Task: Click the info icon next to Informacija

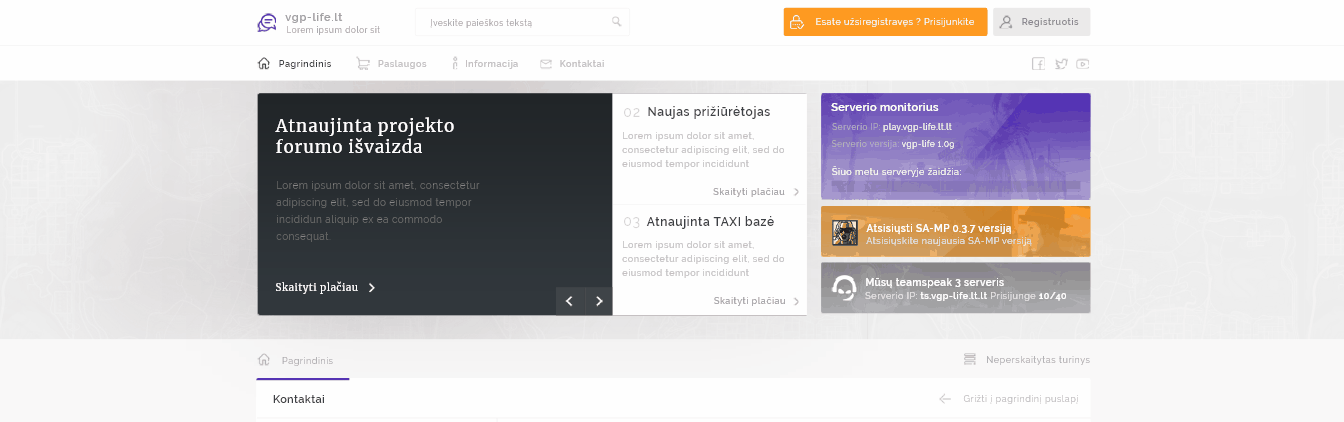Action: point(455,63)
